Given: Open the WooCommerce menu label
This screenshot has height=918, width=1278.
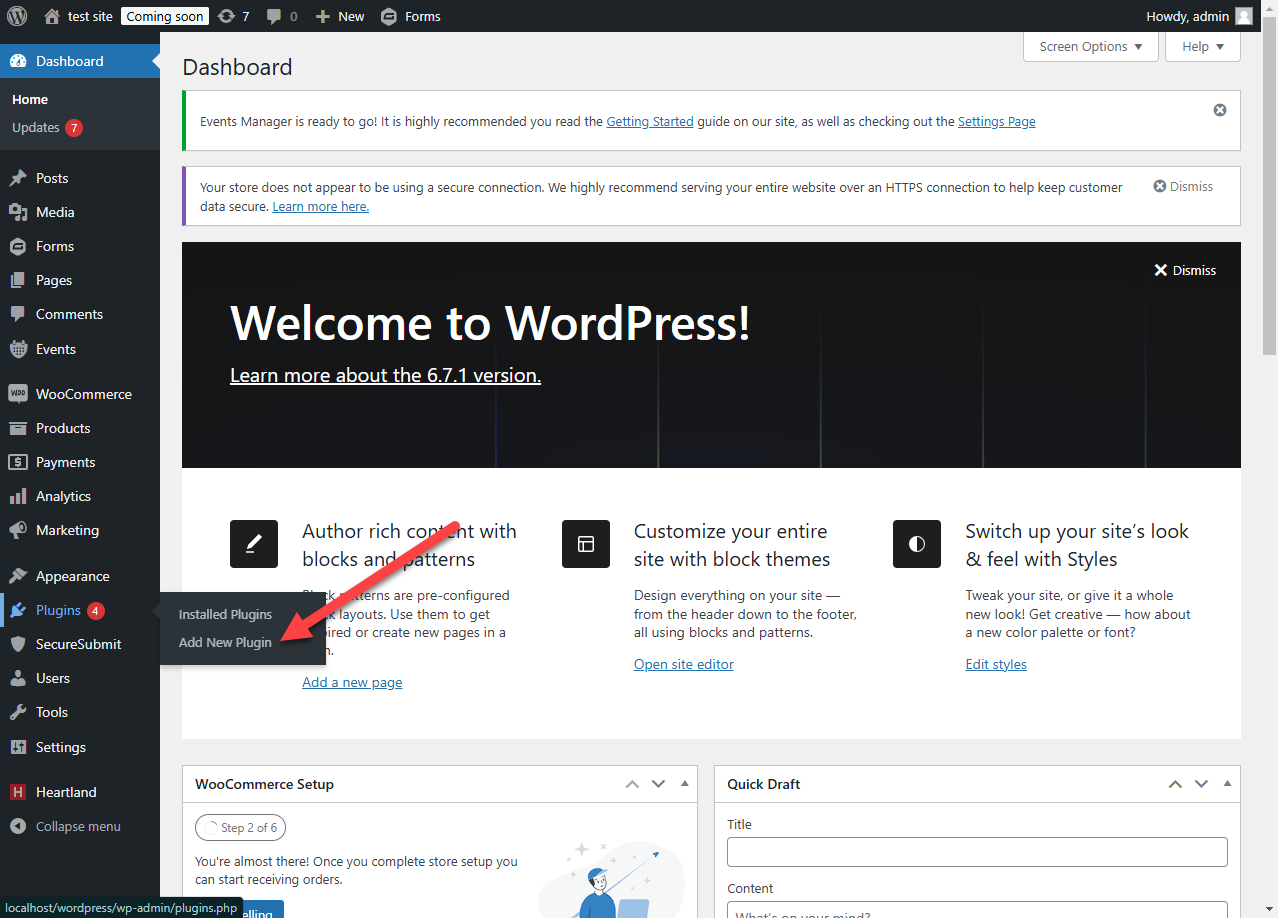Looking at the screenshot, I should pos(84,394).
